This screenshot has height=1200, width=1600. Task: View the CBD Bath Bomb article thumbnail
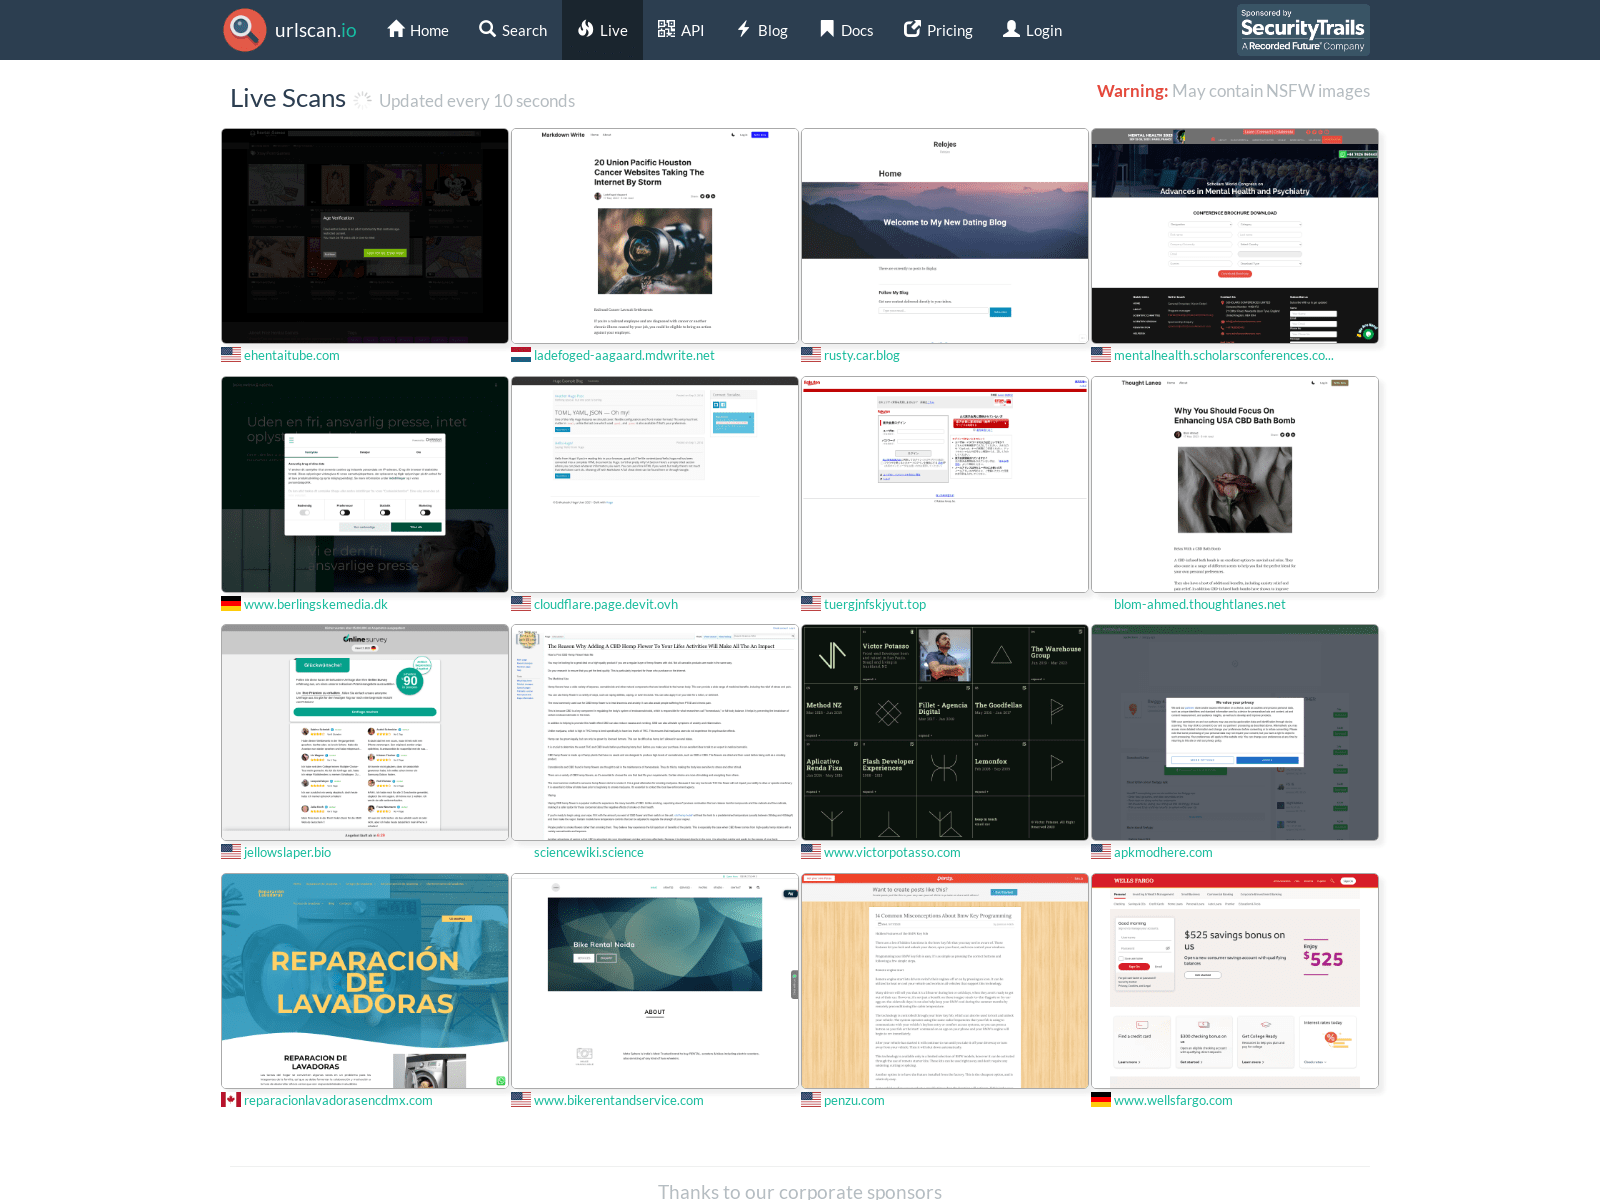pos(1235,484)
